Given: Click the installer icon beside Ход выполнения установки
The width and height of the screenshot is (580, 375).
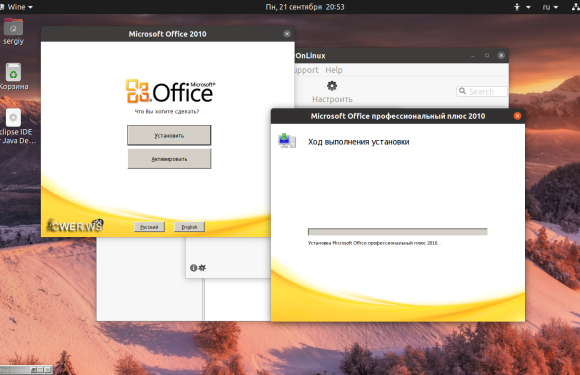Looking at the screenshot, I should point(287,141).
